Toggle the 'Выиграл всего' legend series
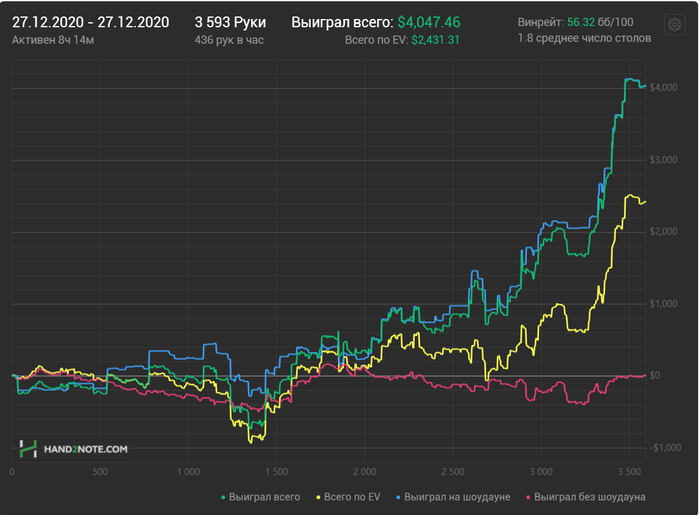 click(261, 497)
